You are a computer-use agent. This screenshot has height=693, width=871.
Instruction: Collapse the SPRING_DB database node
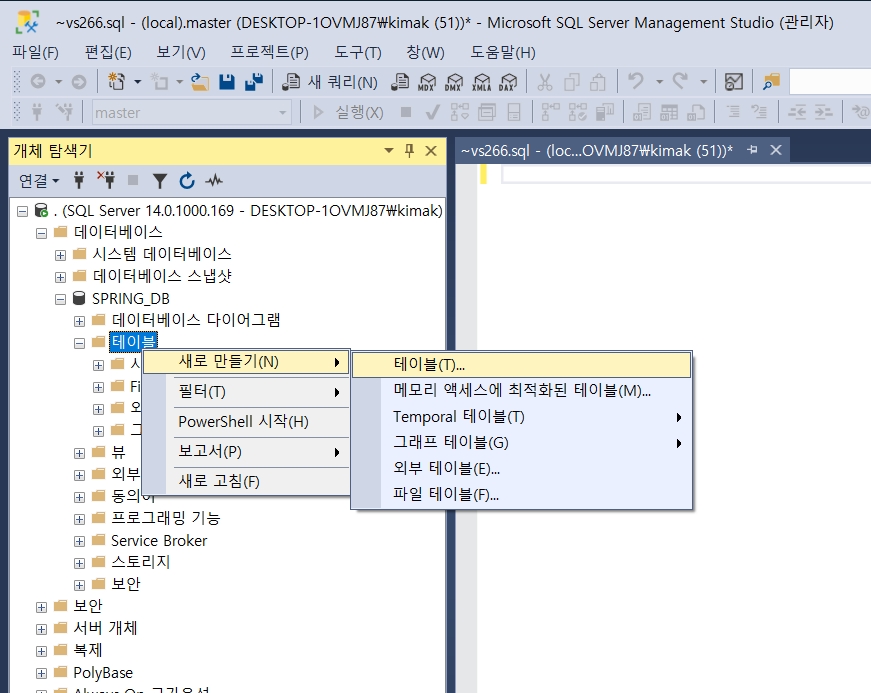[60, 299]
